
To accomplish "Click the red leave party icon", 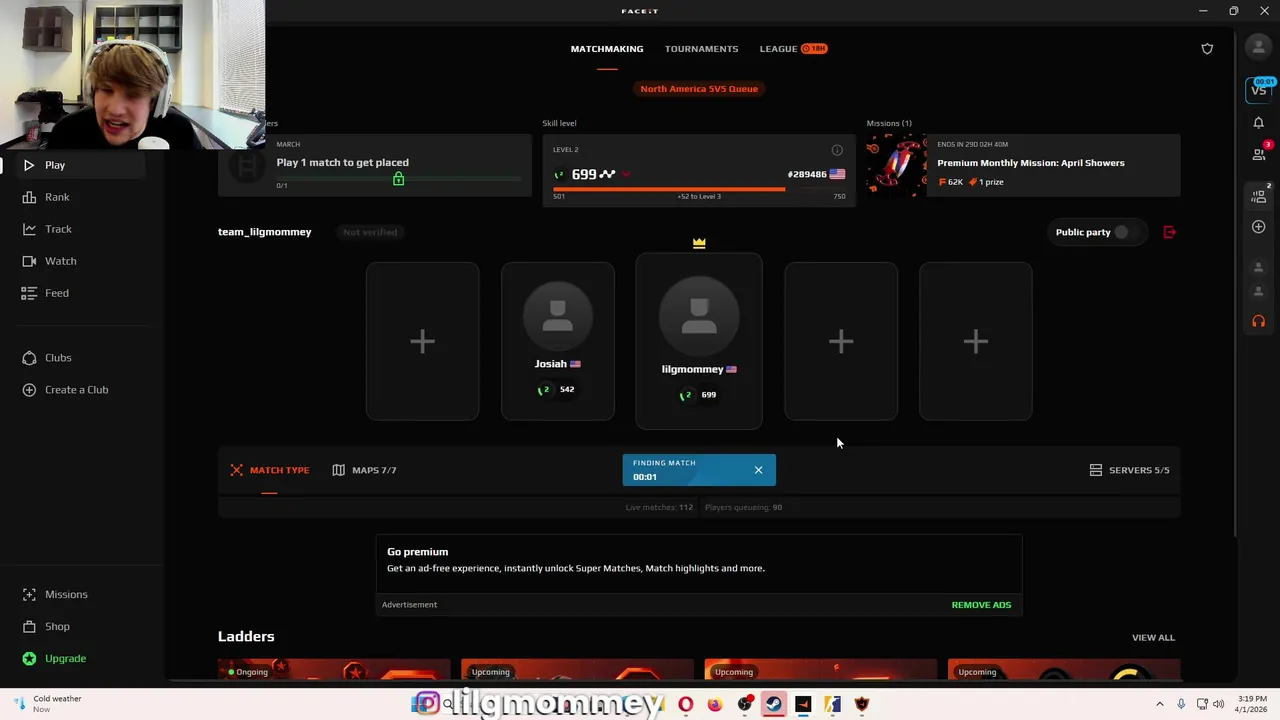I will click(x=1169, y=232).
